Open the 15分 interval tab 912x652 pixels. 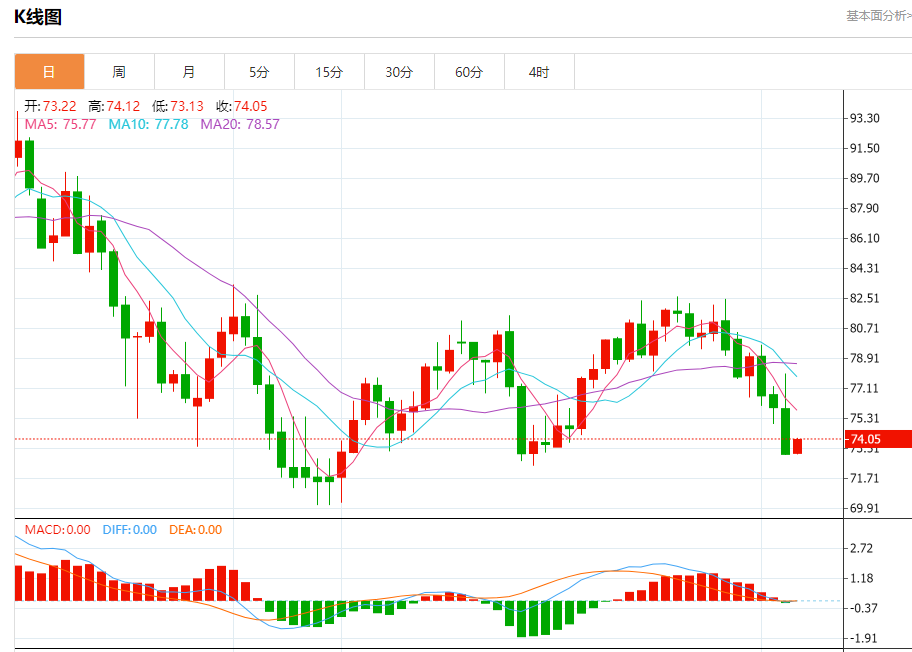click(x=329, y=72)
